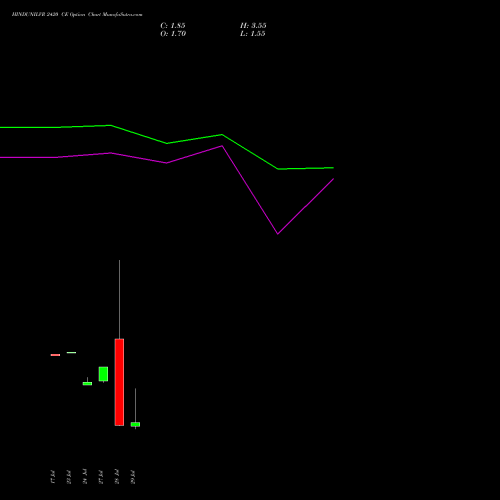Viewport: 500px width, 500px height.
Task: Click the high value 'H: 3.55'
Action: point(253,26)
